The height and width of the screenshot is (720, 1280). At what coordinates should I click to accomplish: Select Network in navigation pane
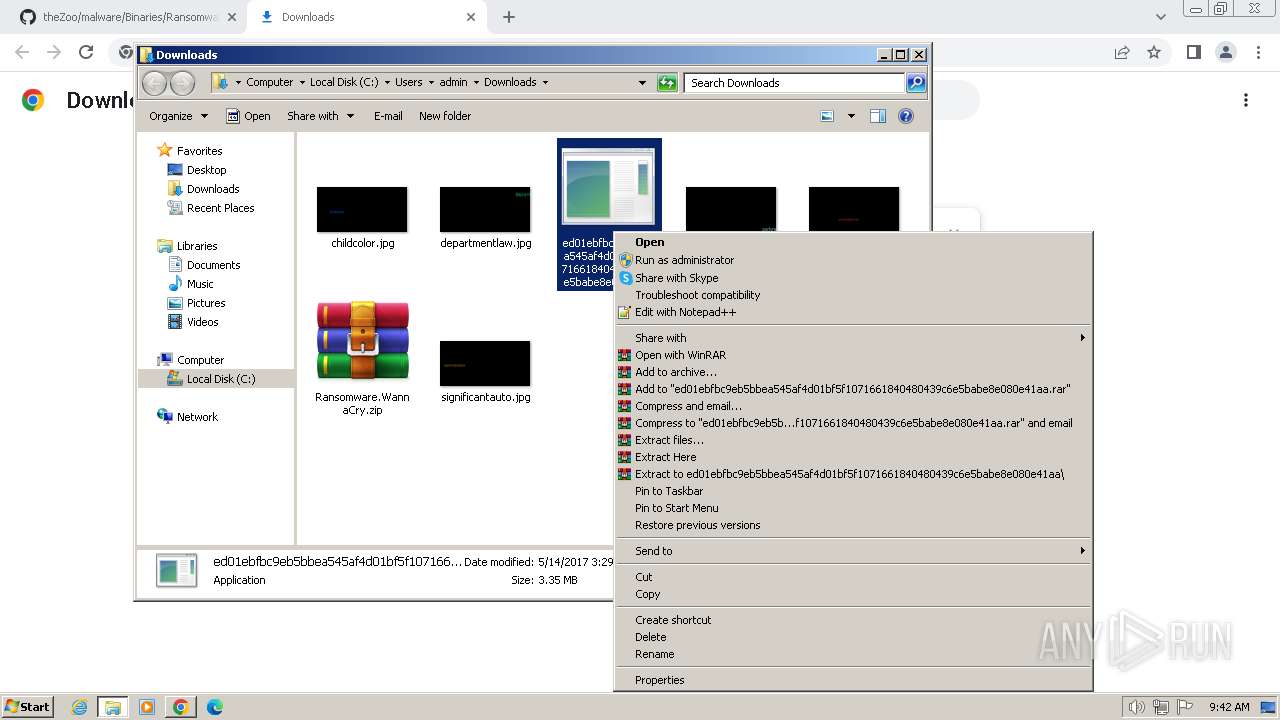pyautogui.click(x=197, y=417)
